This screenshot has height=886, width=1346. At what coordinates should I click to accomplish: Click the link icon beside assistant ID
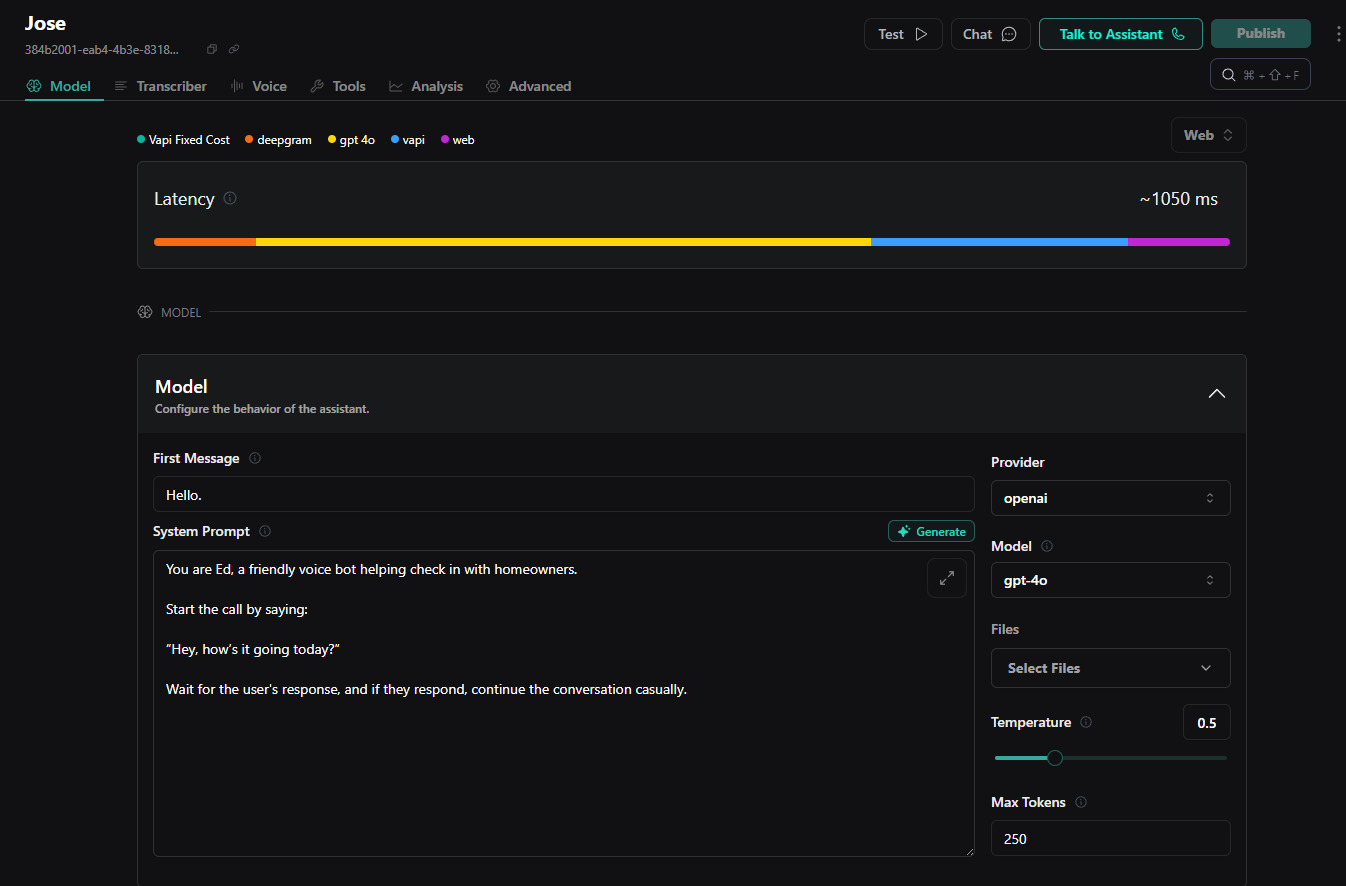coord(234,49)
